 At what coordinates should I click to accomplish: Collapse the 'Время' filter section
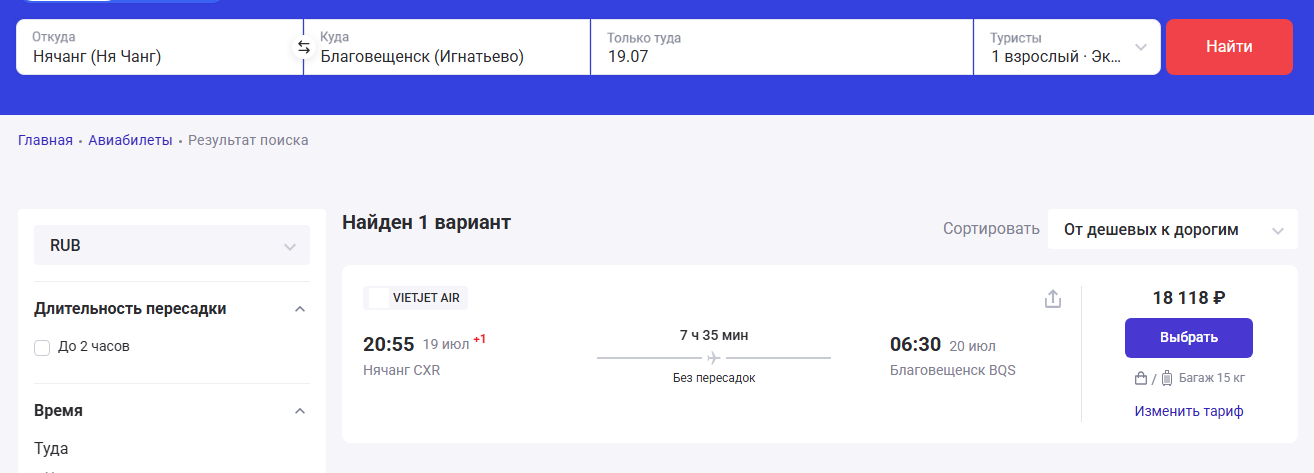pyautogui.click(x=299, y=411)
